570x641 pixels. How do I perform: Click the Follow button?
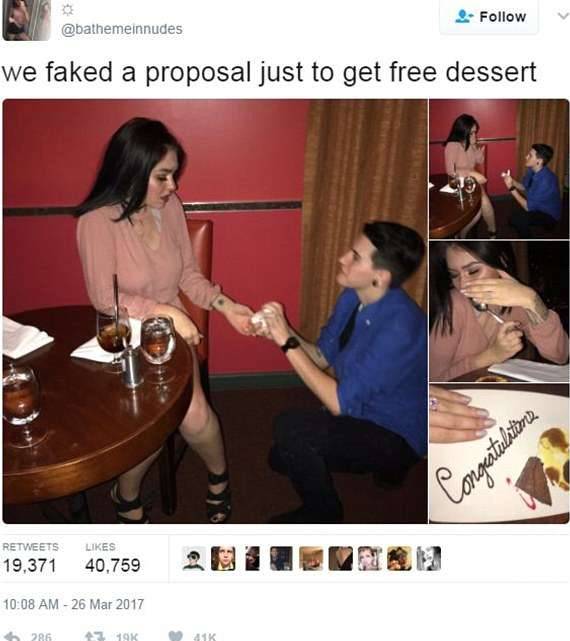[489, 17]
